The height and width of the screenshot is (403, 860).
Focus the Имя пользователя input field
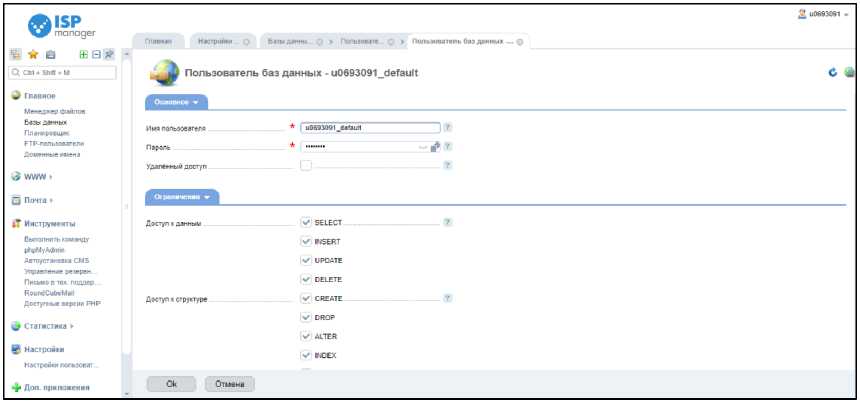click(370, 127)
